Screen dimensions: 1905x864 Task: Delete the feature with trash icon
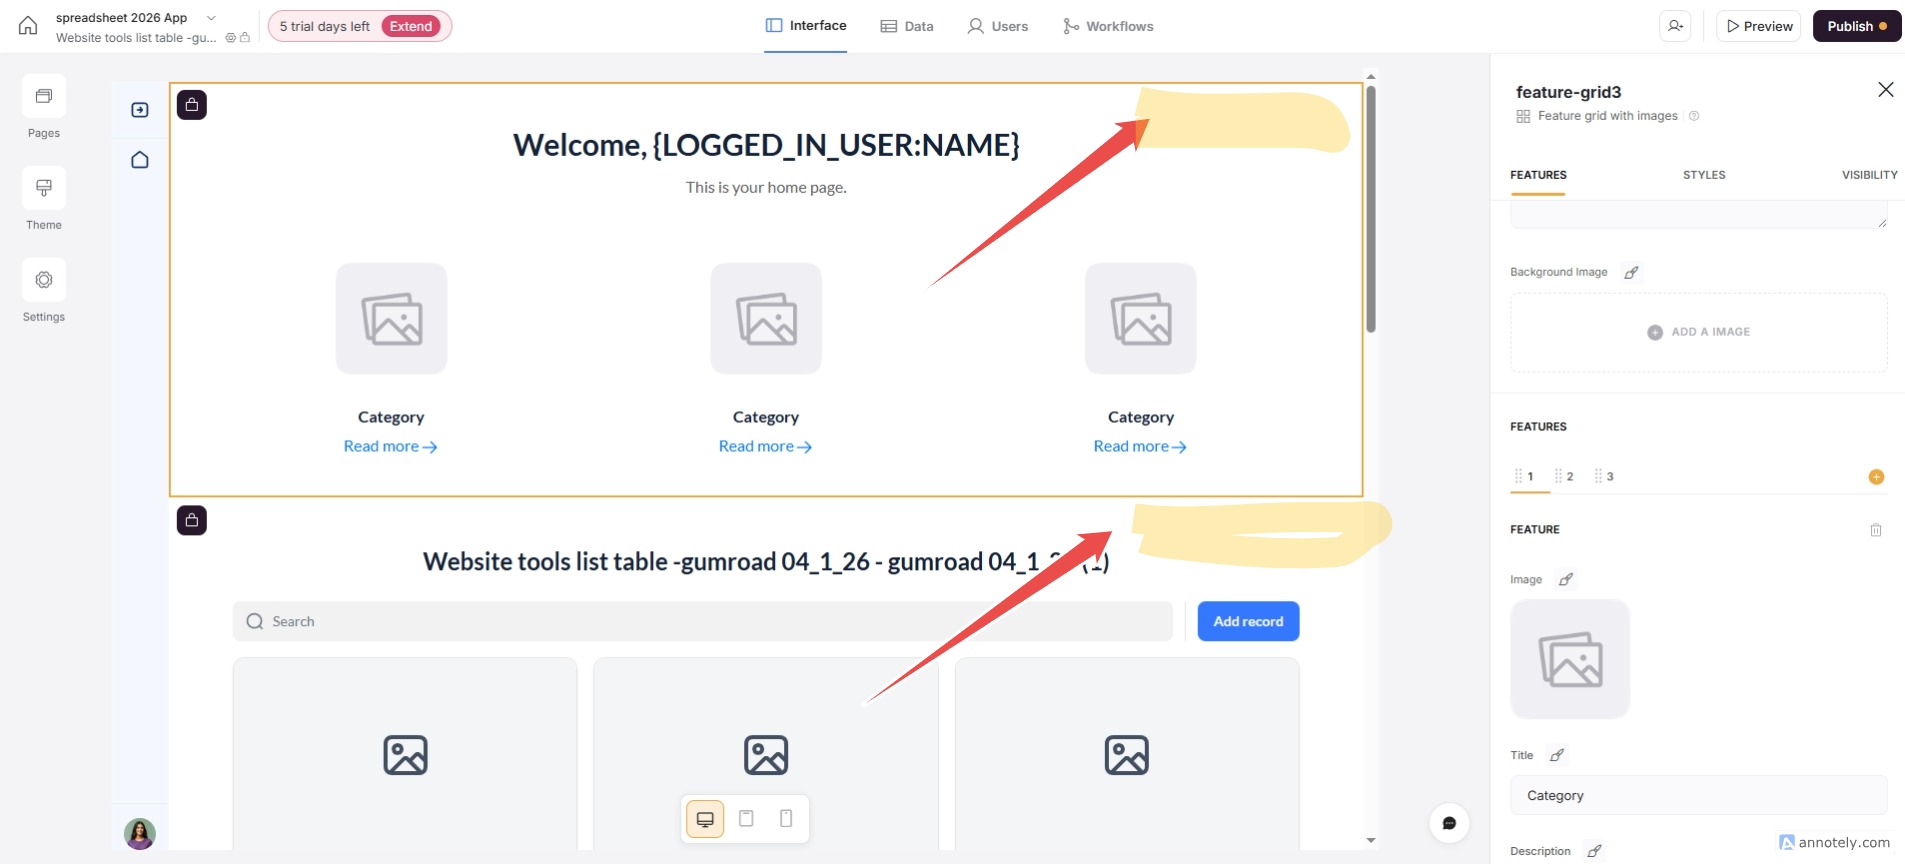click(1876, 530)
